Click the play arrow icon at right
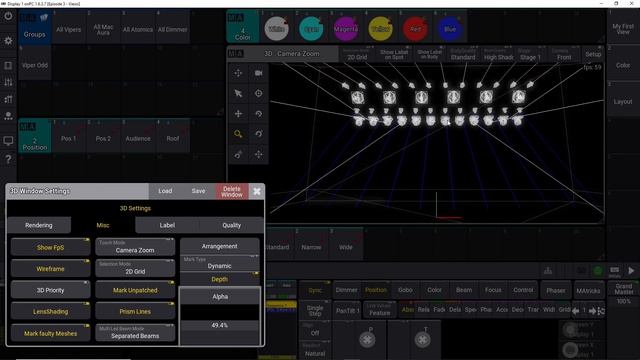Screen dimensions: 640x360 coord(631,270)
